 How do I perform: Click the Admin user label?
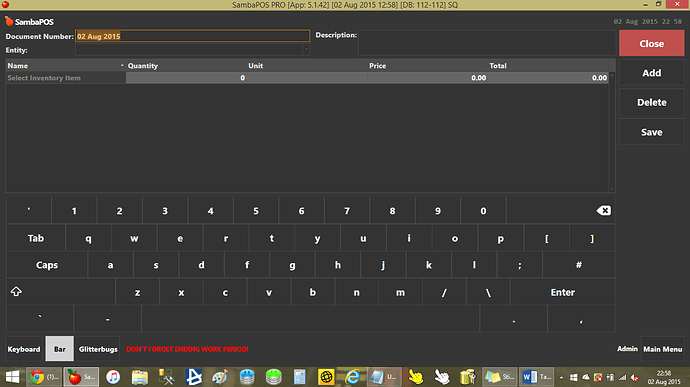[627, 349]
